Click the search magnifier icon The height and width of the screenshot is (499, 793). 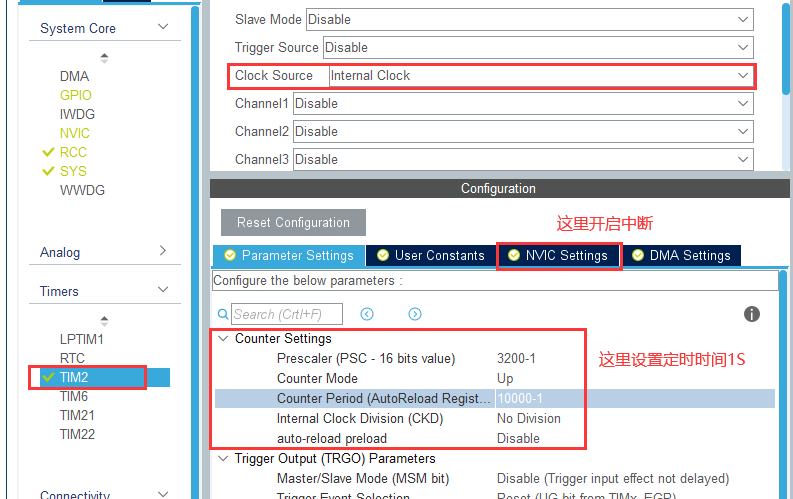coord(223,314)
